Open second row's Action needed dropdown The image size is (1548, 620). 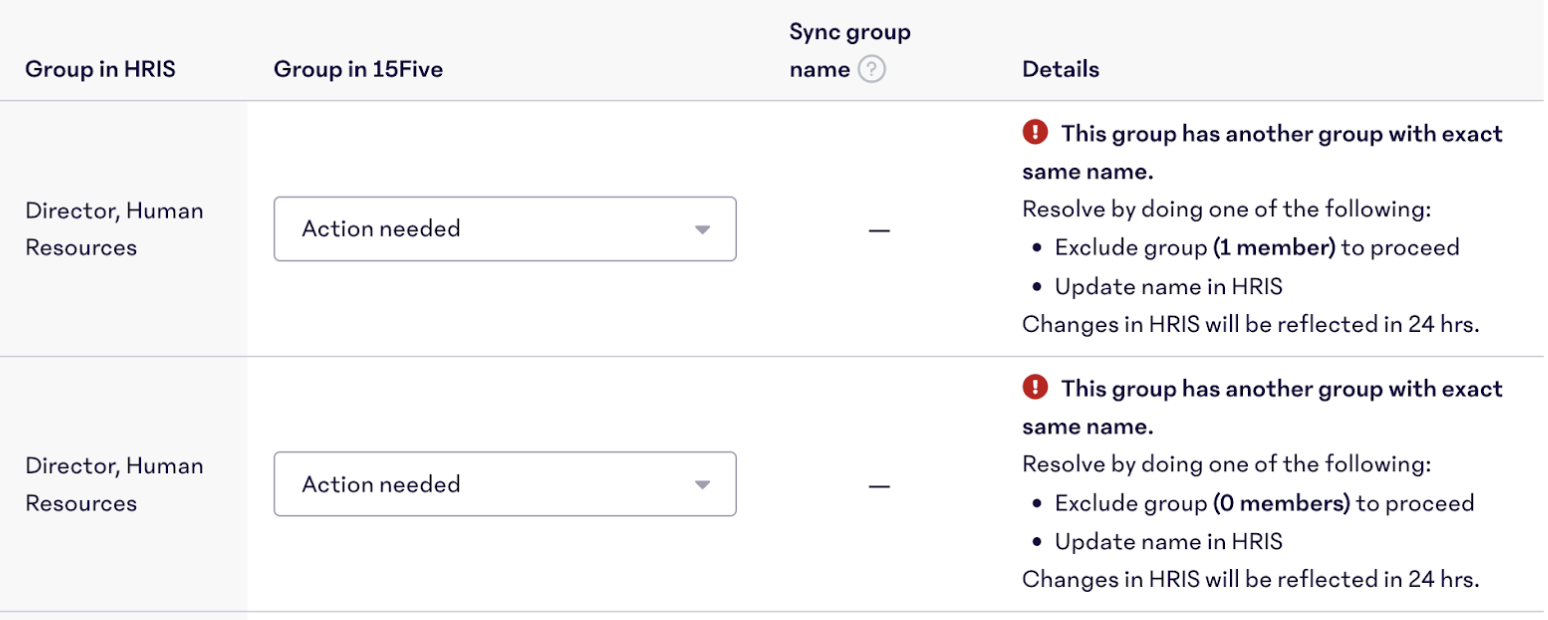pyautogui.click(x=505, y=484)
